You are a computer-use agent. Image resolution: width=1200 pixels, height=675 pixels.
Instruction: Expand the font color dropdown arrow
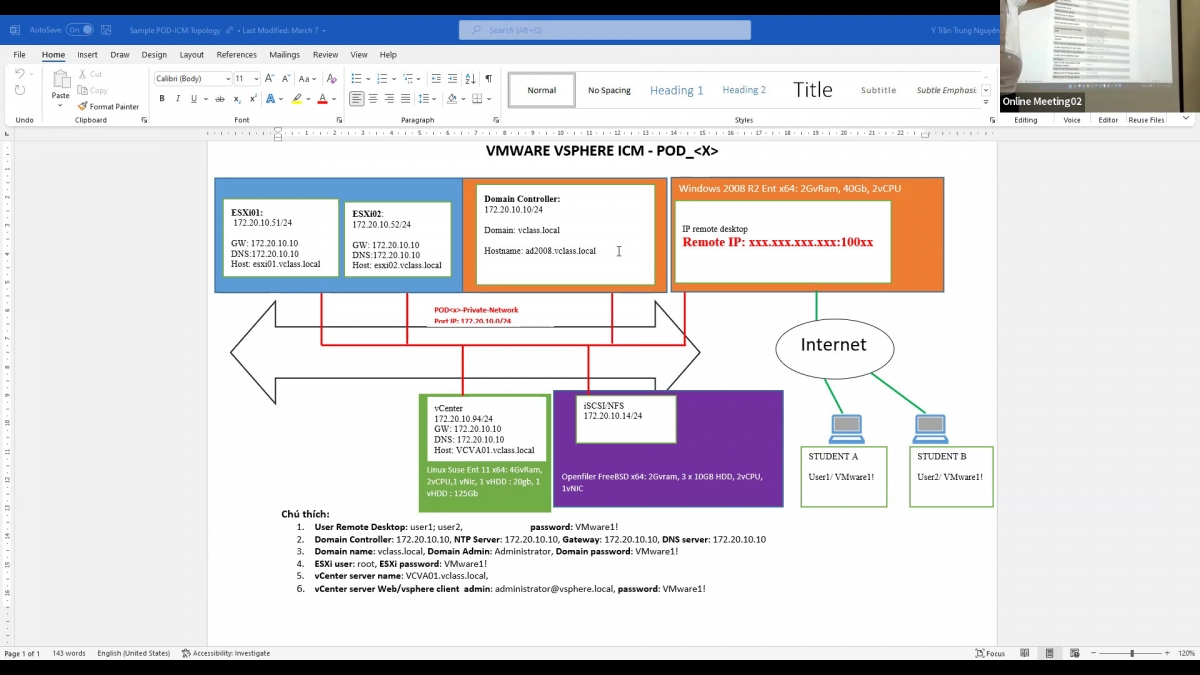click(x=333, y=99)
